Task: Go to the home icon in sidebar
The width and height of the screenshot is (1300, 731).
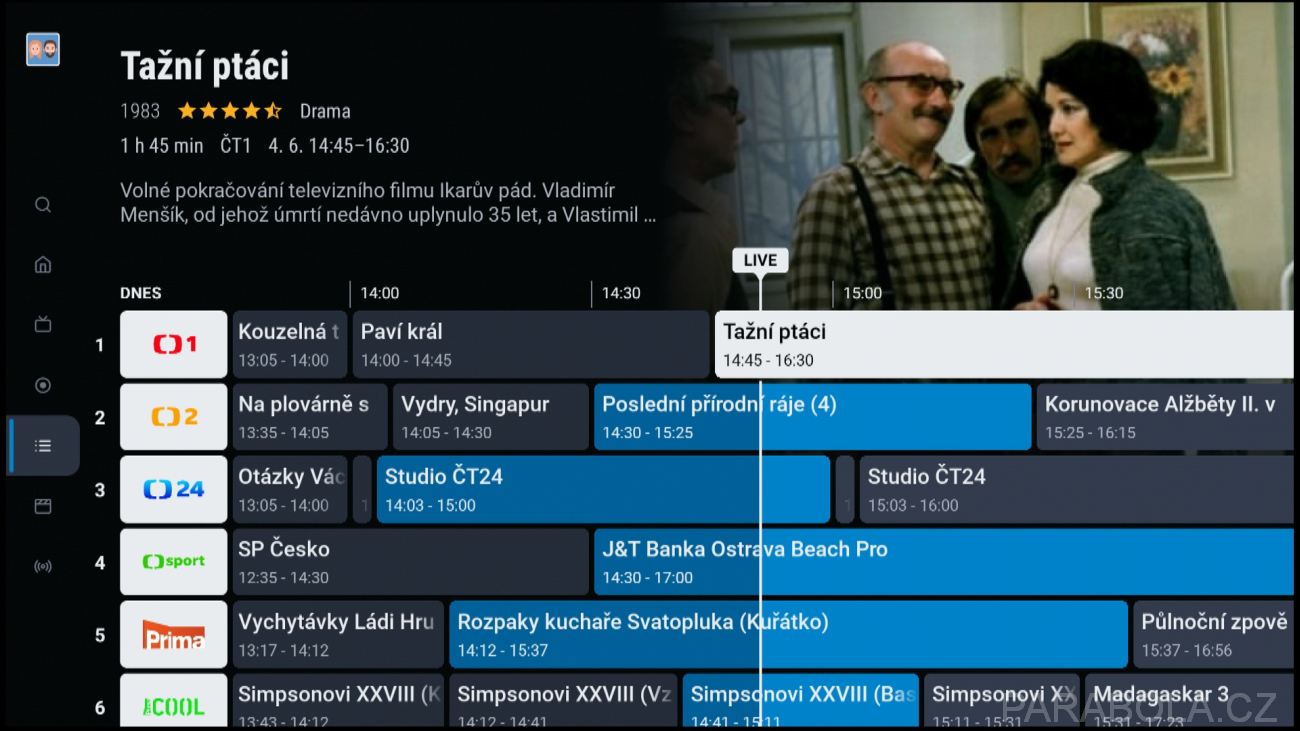Action: [x=43, y=265]
